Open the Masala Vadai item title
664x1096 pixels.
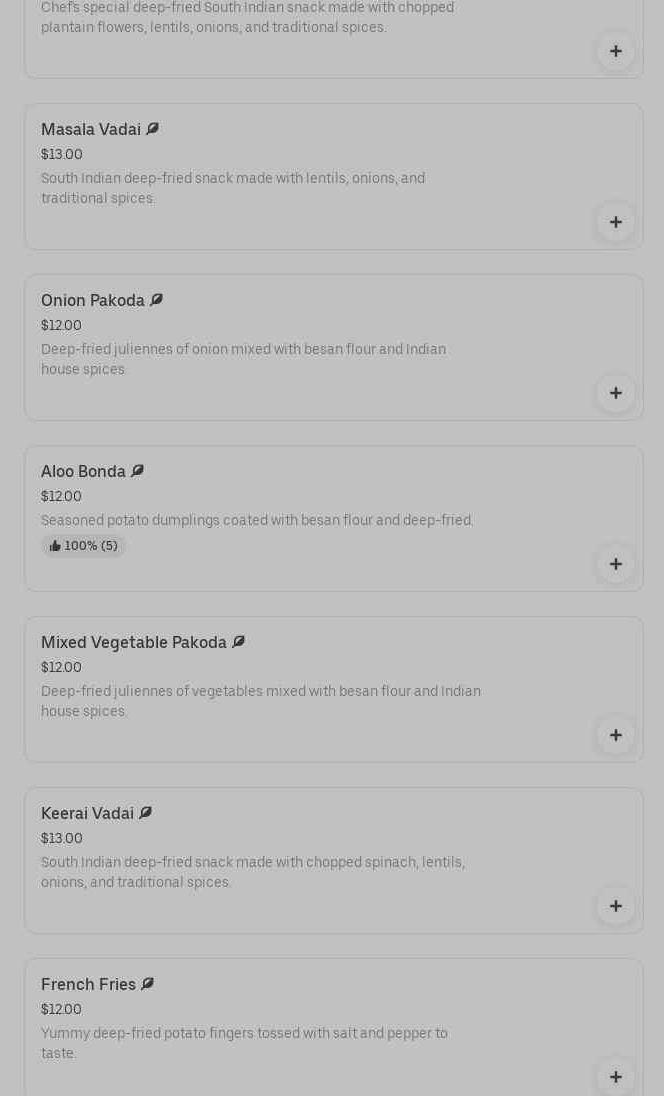pos(91,130)
